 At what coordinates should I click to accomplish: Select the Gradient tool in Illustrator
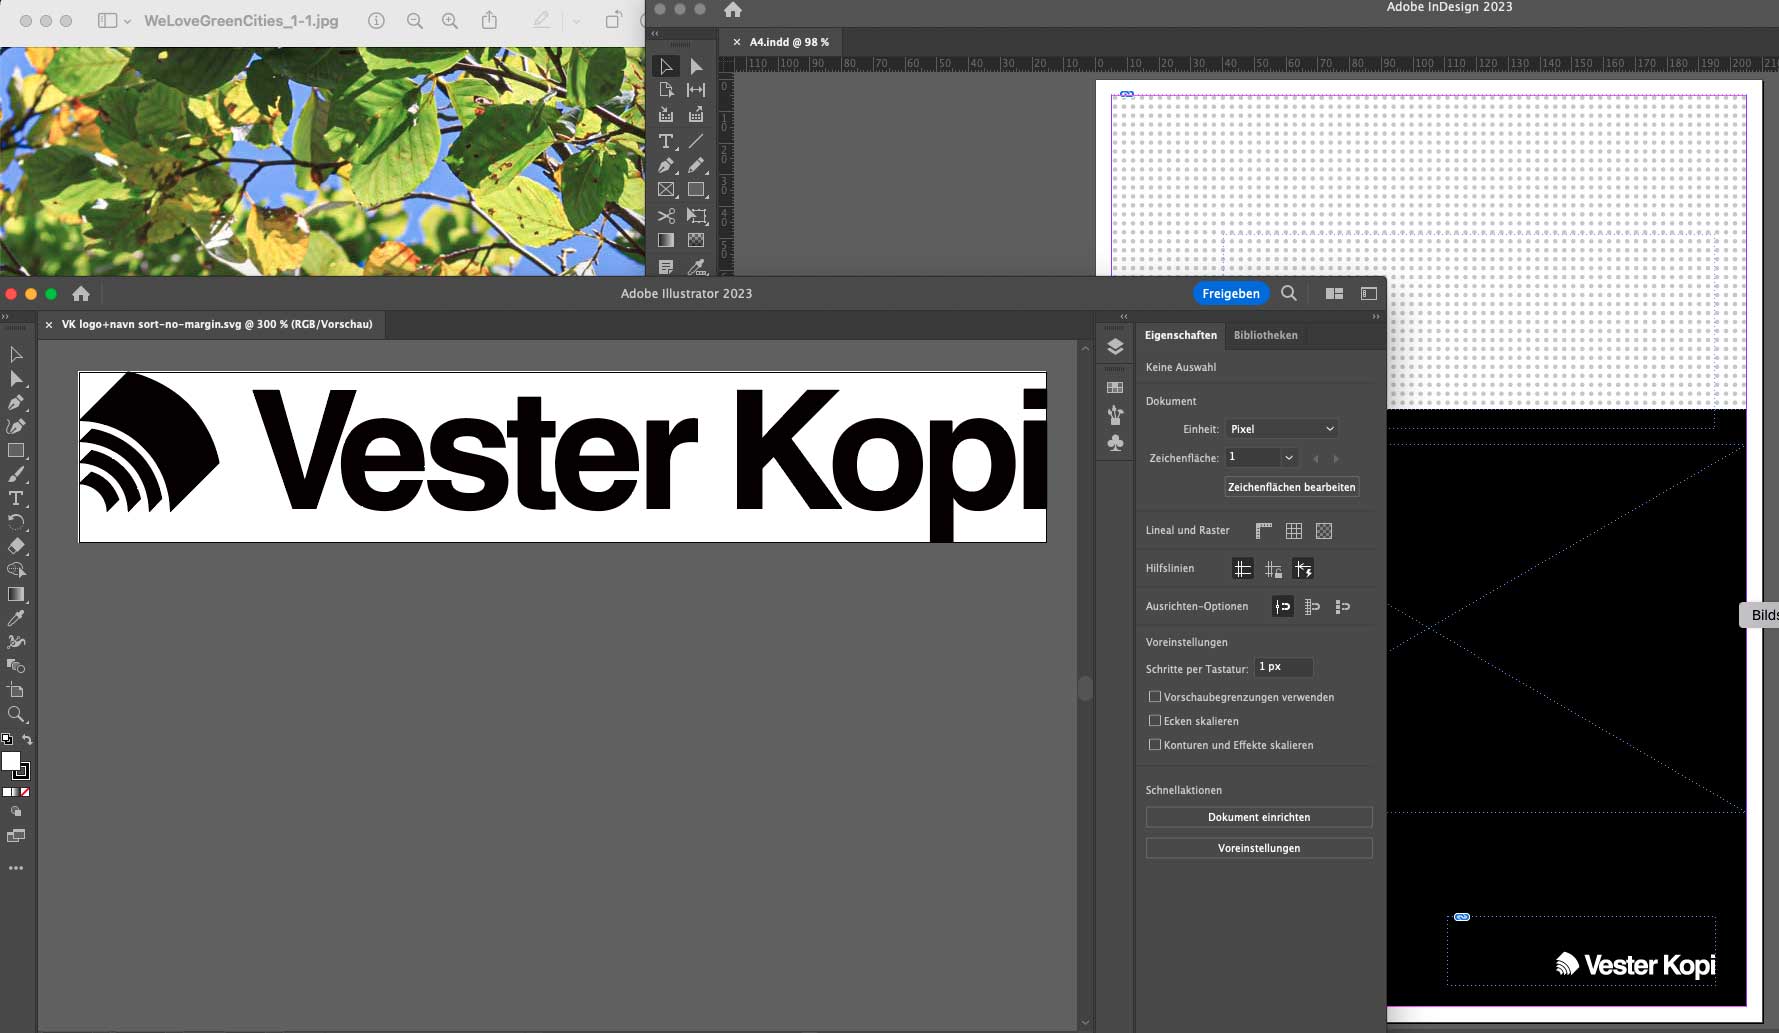coord(17,593)
